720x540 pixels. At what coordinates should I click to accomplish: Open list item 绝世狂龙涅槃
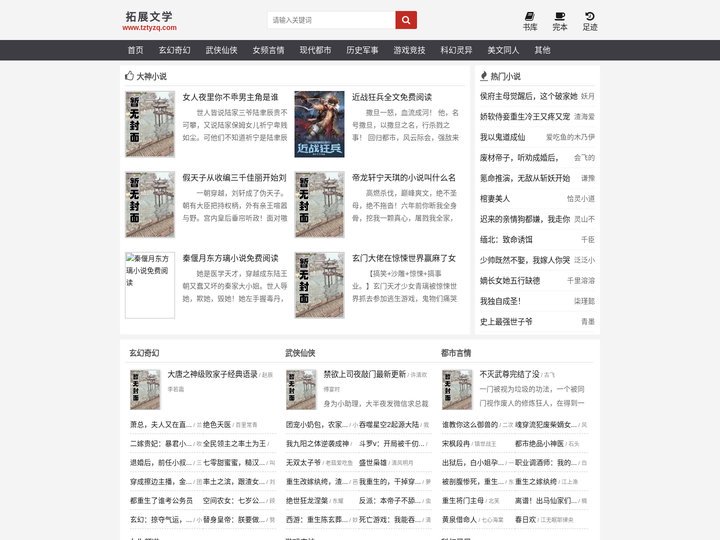click(307, 501)
